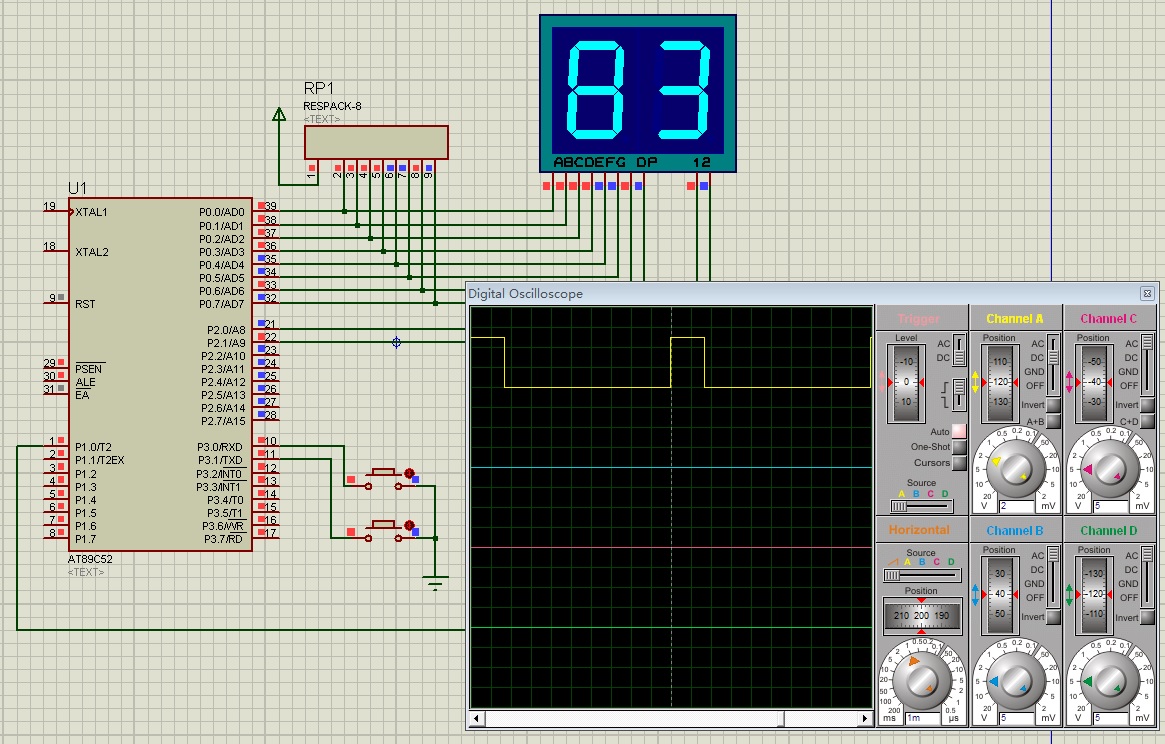The width and height of the screenshot is (1165, 744).
Task: Click the yellow Channel A position arrows
Action: 976,382
